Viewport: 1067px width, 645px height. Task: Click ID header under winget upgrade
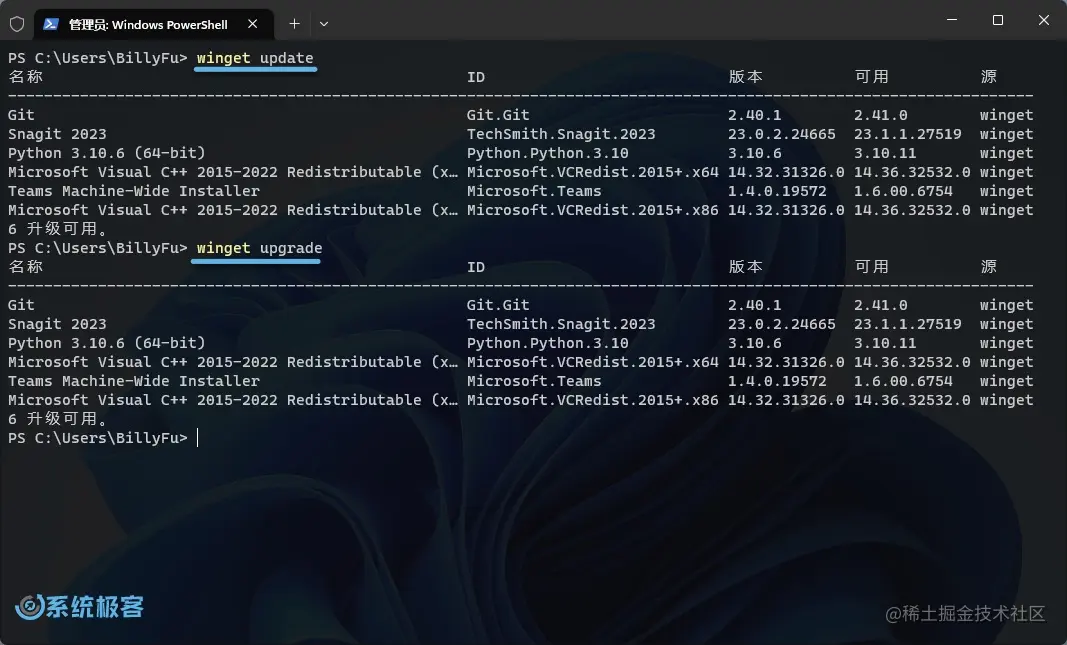click(476, 267)
